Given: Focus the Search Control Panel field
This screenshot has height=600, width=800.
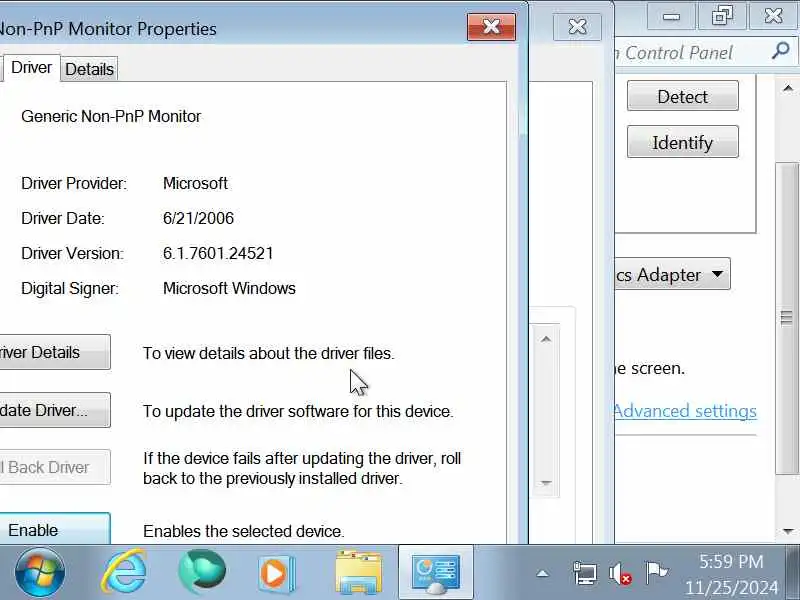Looking at the screenshot, I should pyautogui.click(x=694, y=52).
